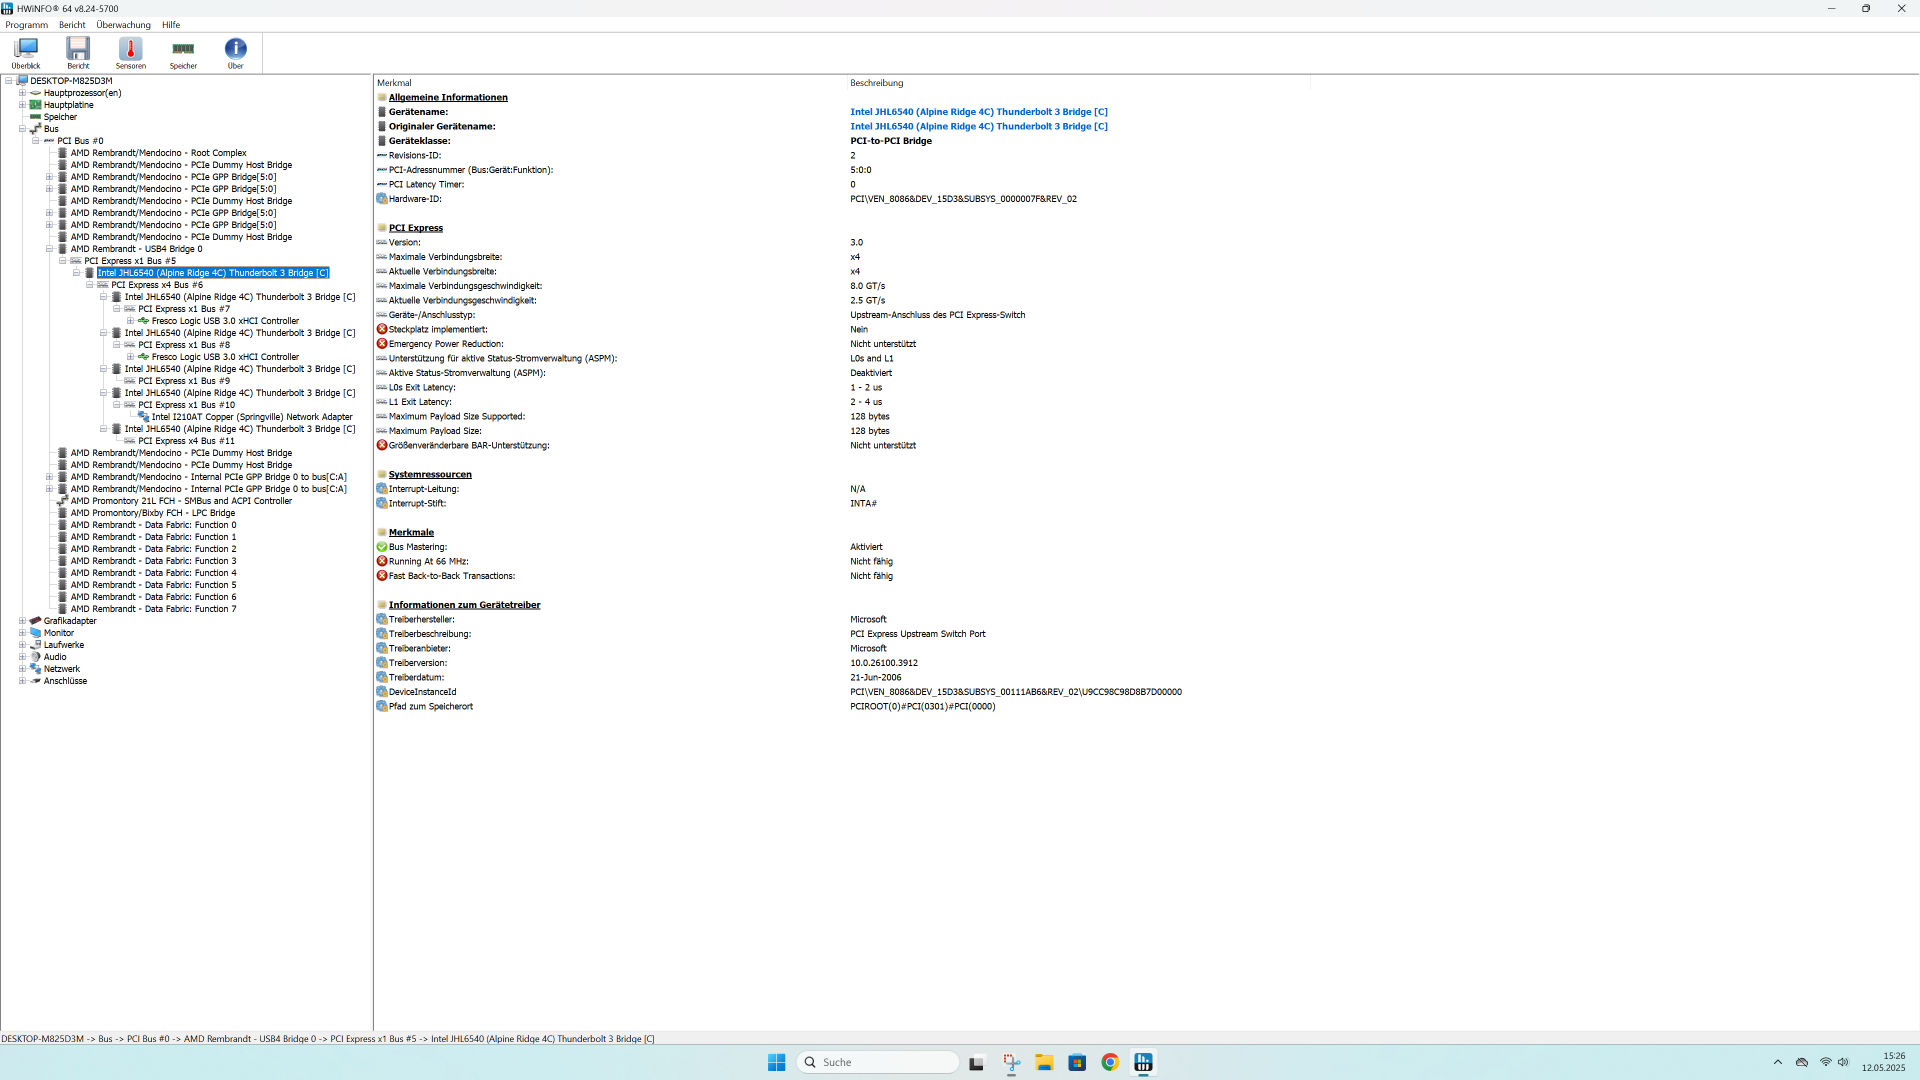Viewport: 1920px width, 1080px height.
Task: Open Task View in the taskbar
Action: [977, 1062]
